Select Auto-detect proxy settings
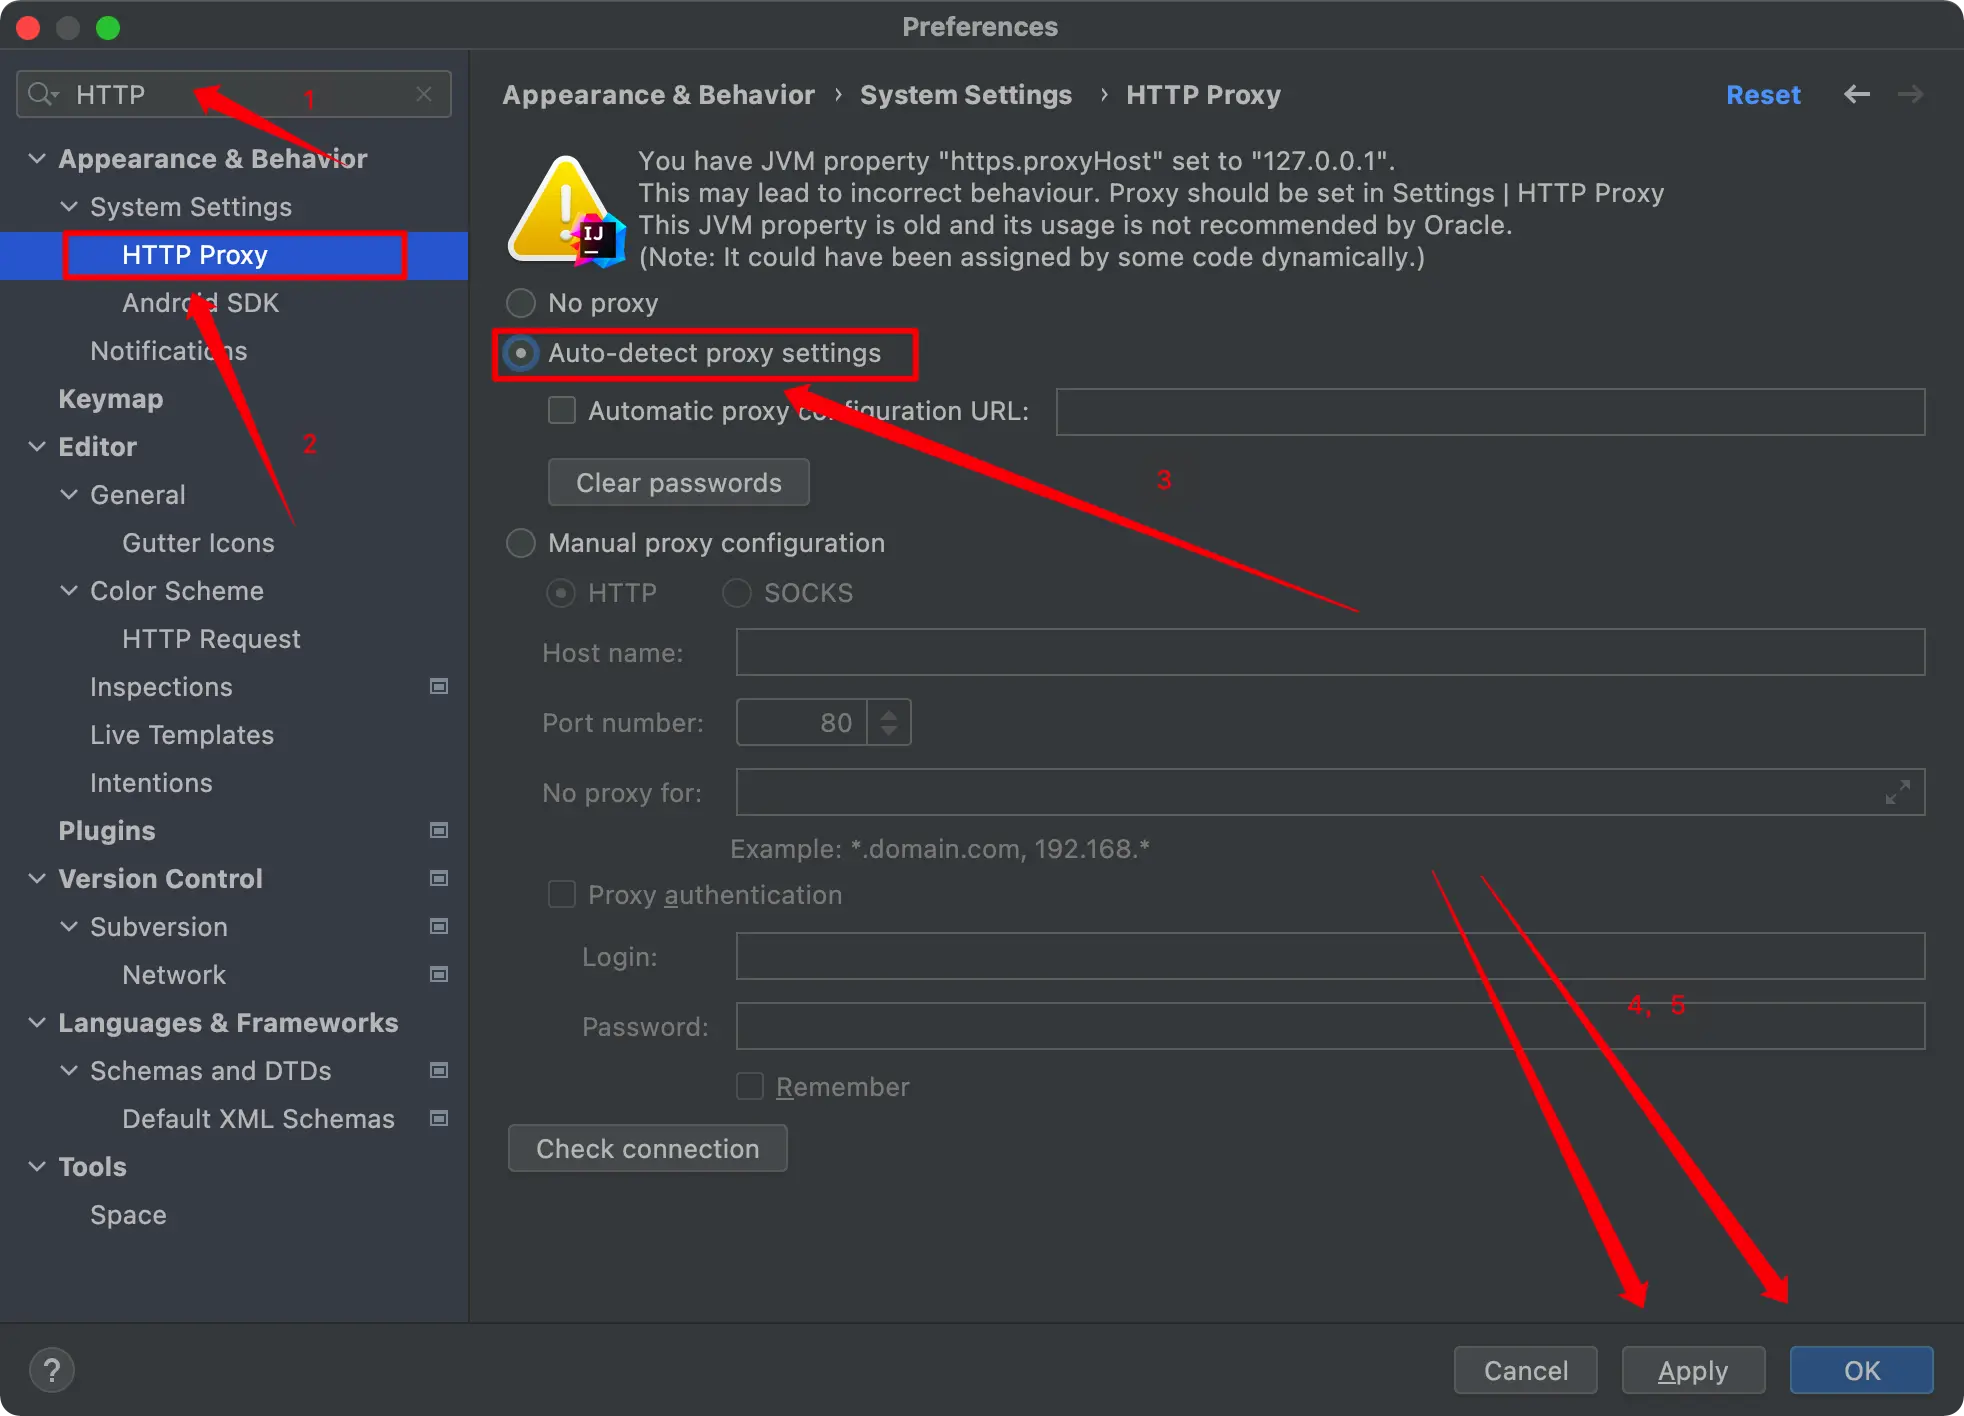Screen dimensions: 1964x1416 [521, 353]
